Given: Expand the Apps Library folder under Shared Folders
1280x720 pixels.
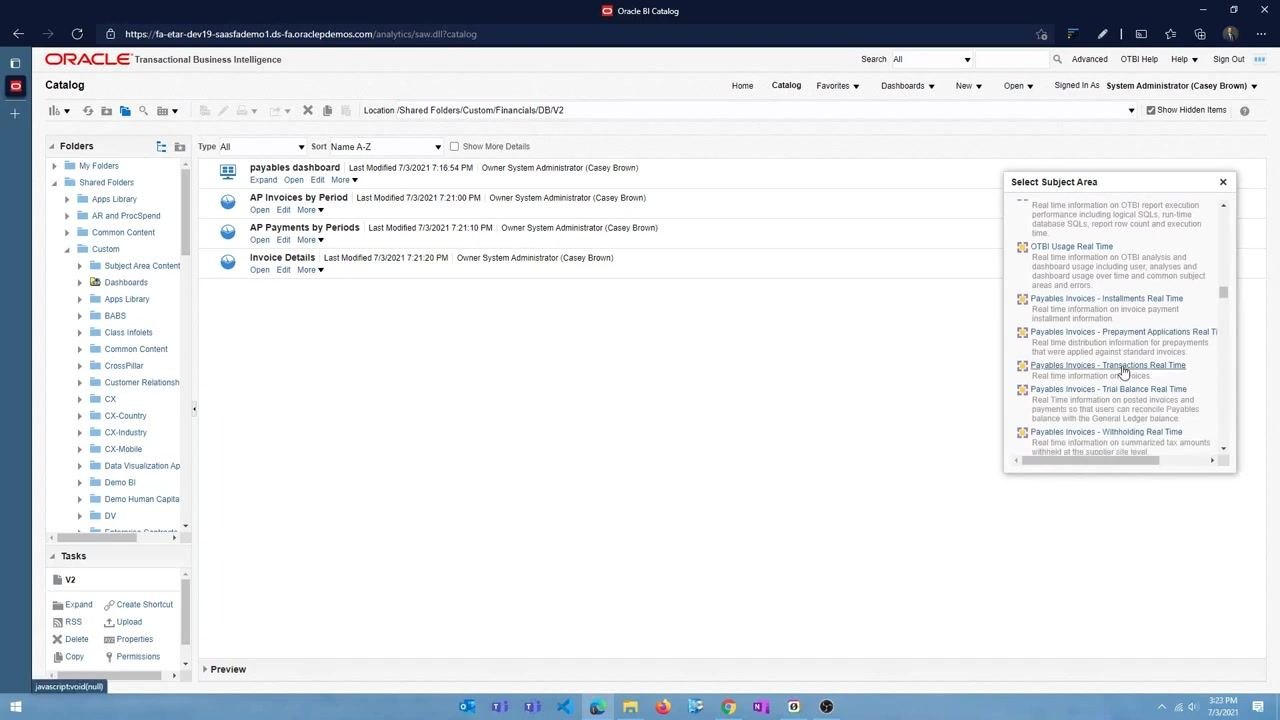Looking at the screenshot, I should [67, 199].
